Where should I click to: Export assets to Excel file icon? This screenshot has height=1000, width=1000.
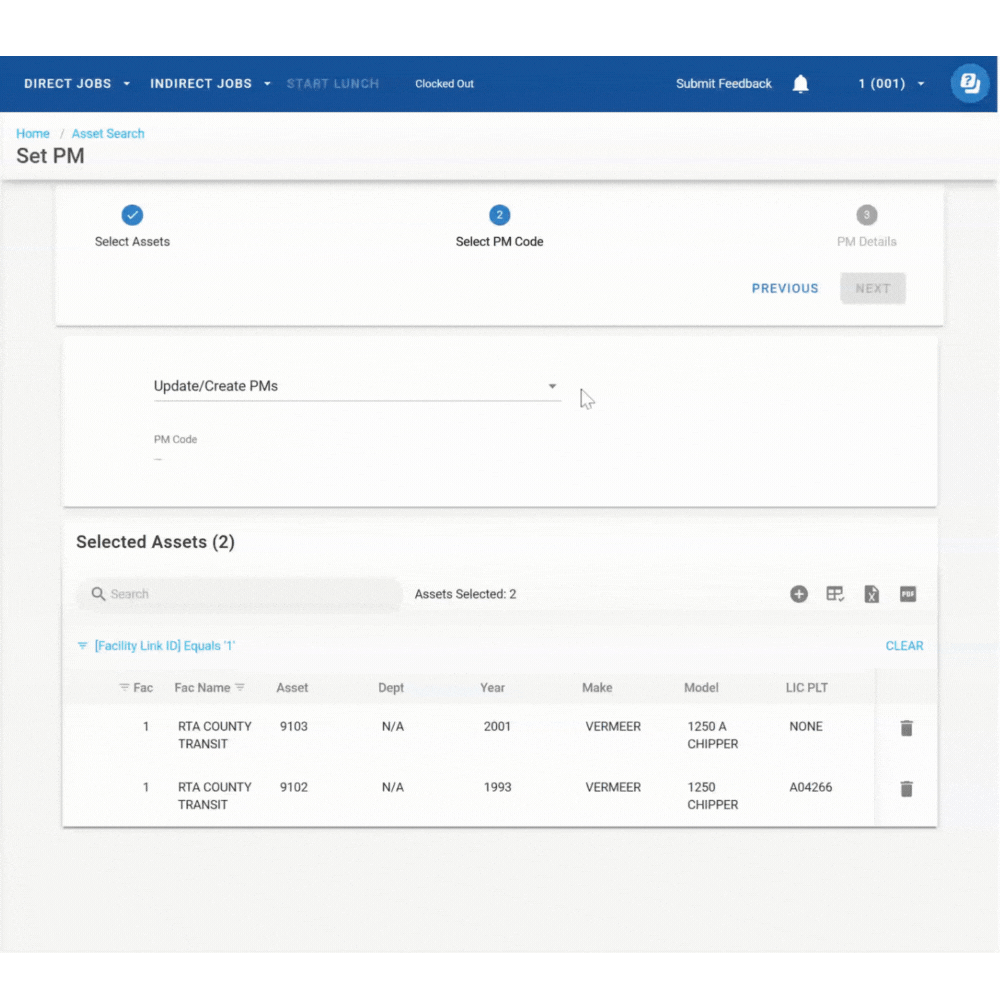coord(872,594)
